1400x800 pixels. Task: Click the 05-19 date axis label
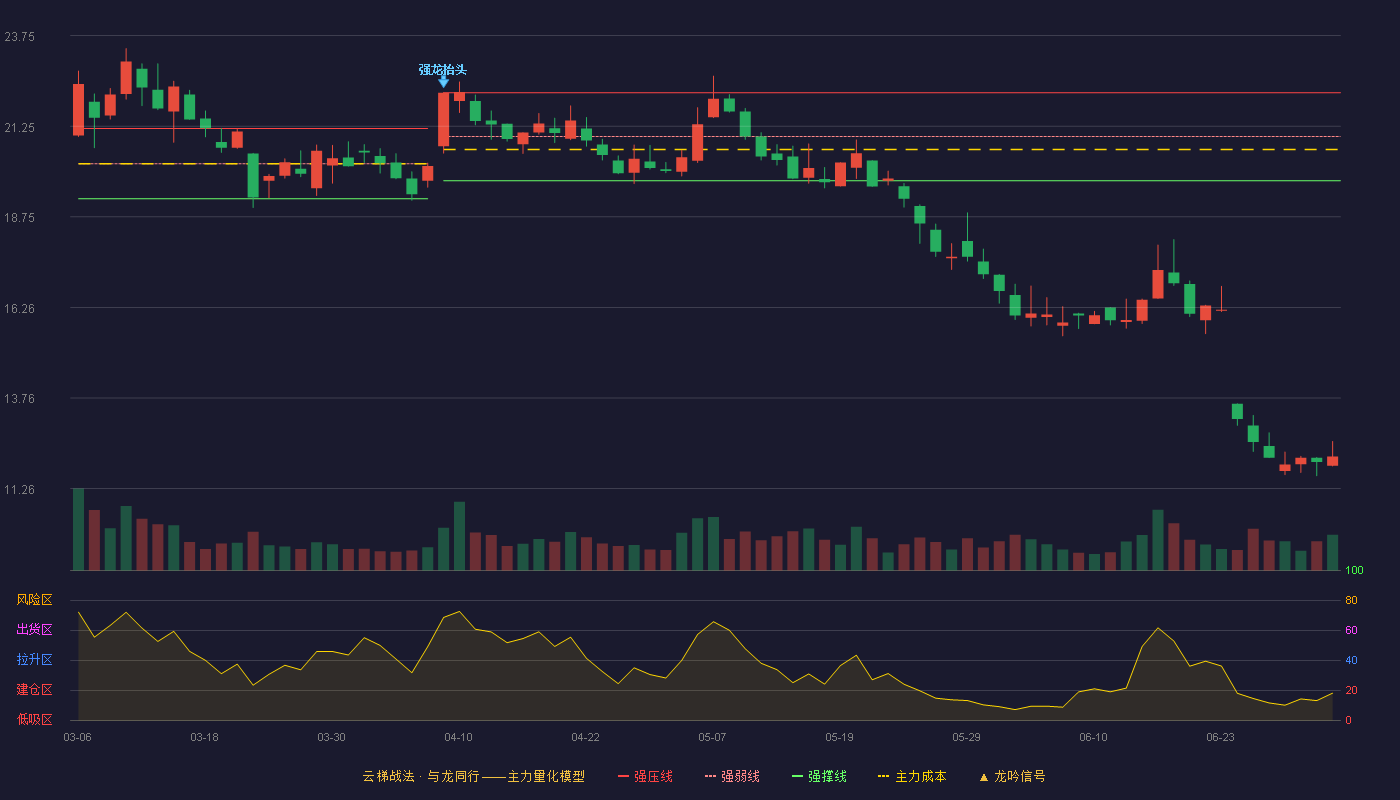pyautogui.click(x=839, y=737)
